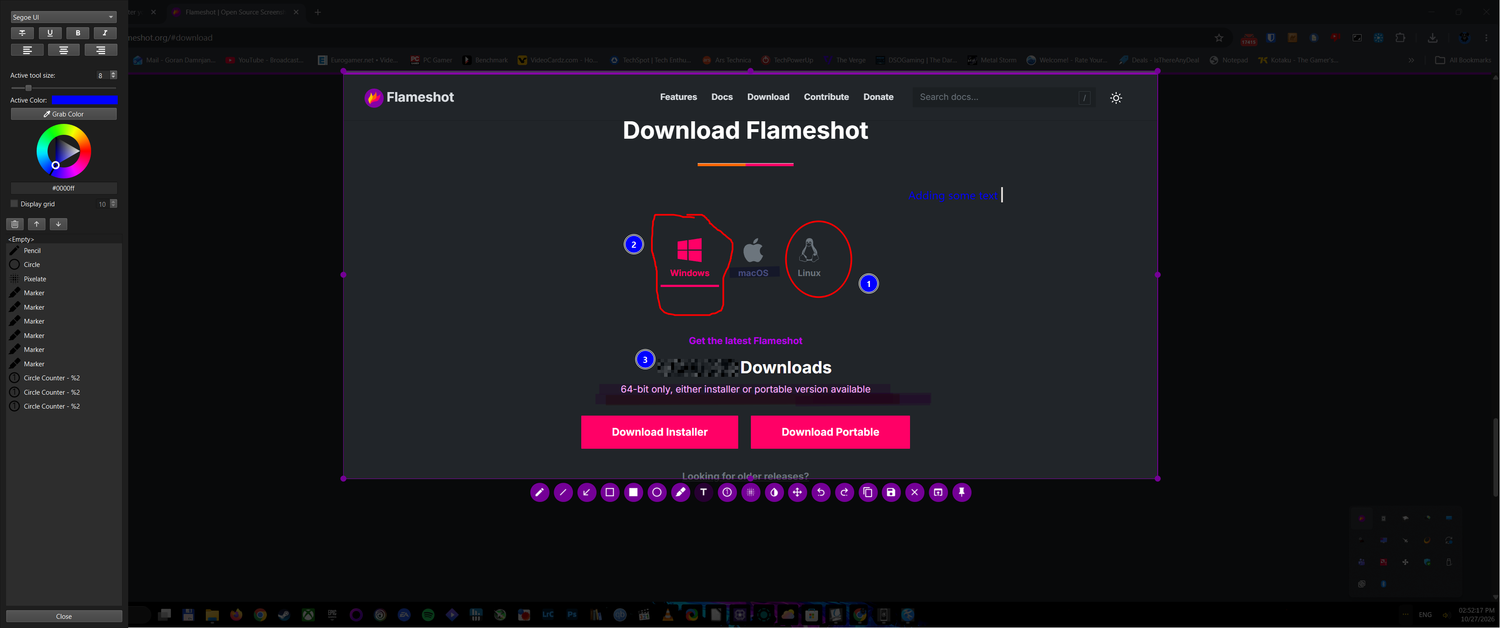This screenshot has width=1500, height=628.
Task: Select the Arrow tool in Flameshot toolbar
Action: pyautogui.click(x=587, y=492)
